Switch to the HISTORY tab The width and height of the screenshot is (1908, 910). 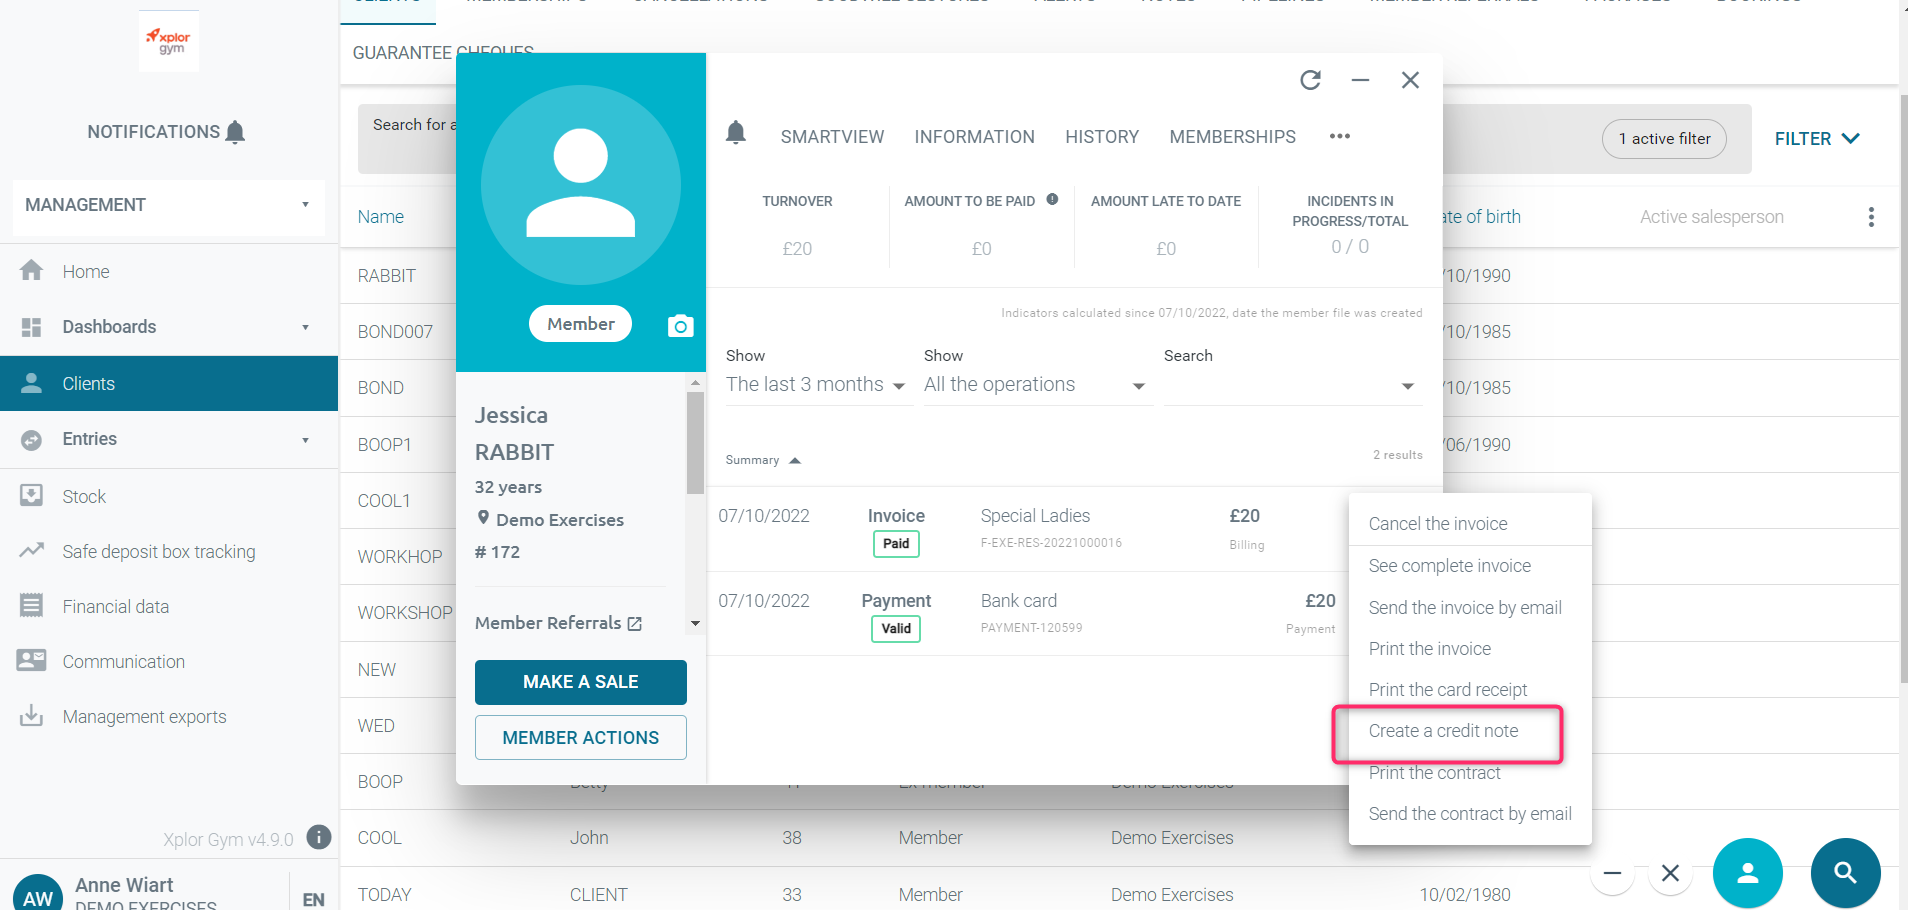1101,137
